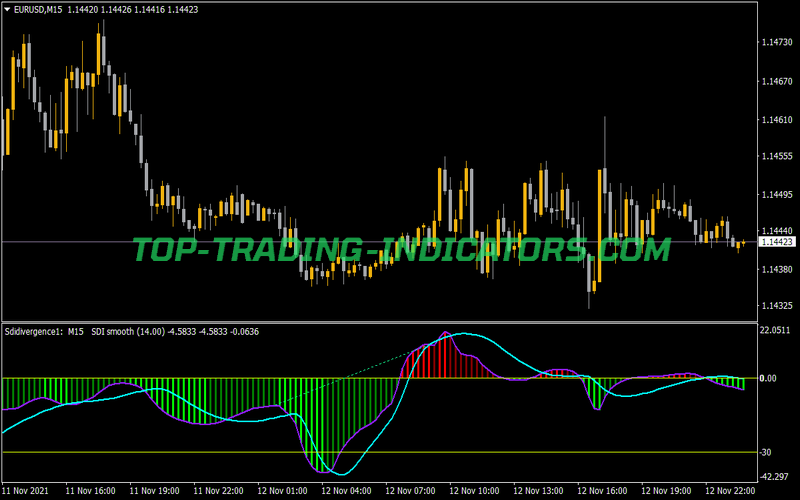The image size is (800, 500).
Task: Click the 12 Nov 13:00 time label
Action: (538, 491)
